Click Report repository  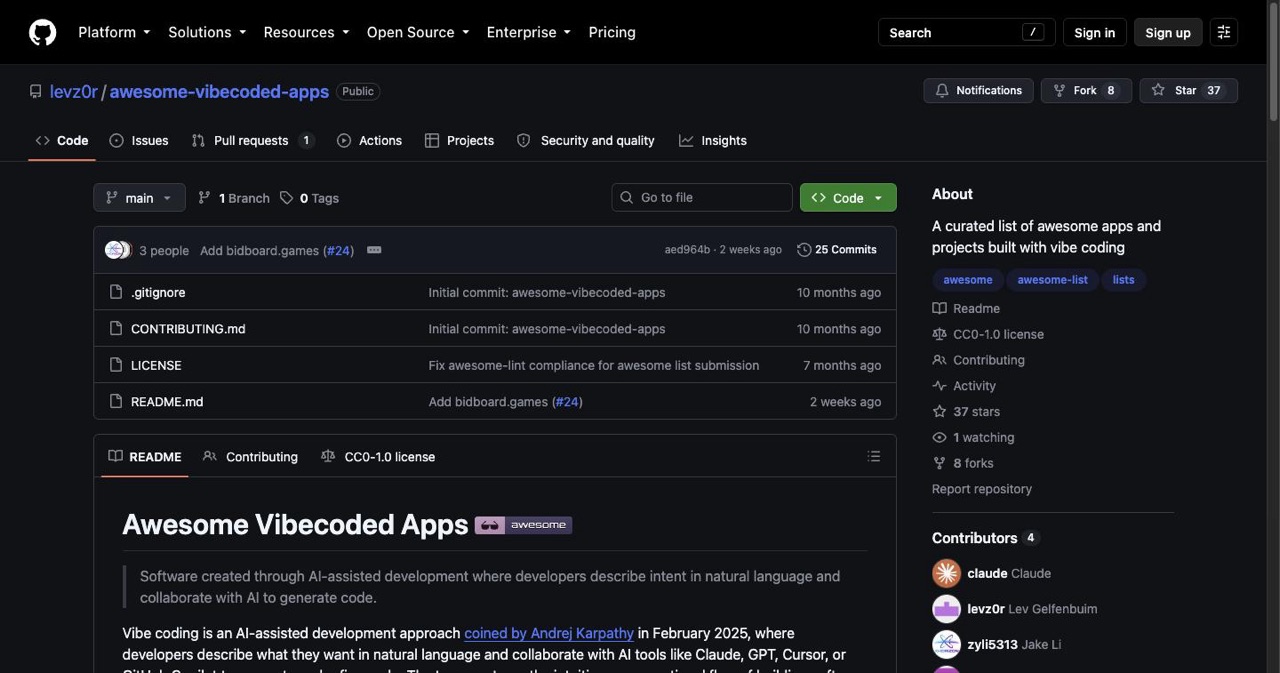(x=982, y=489)
